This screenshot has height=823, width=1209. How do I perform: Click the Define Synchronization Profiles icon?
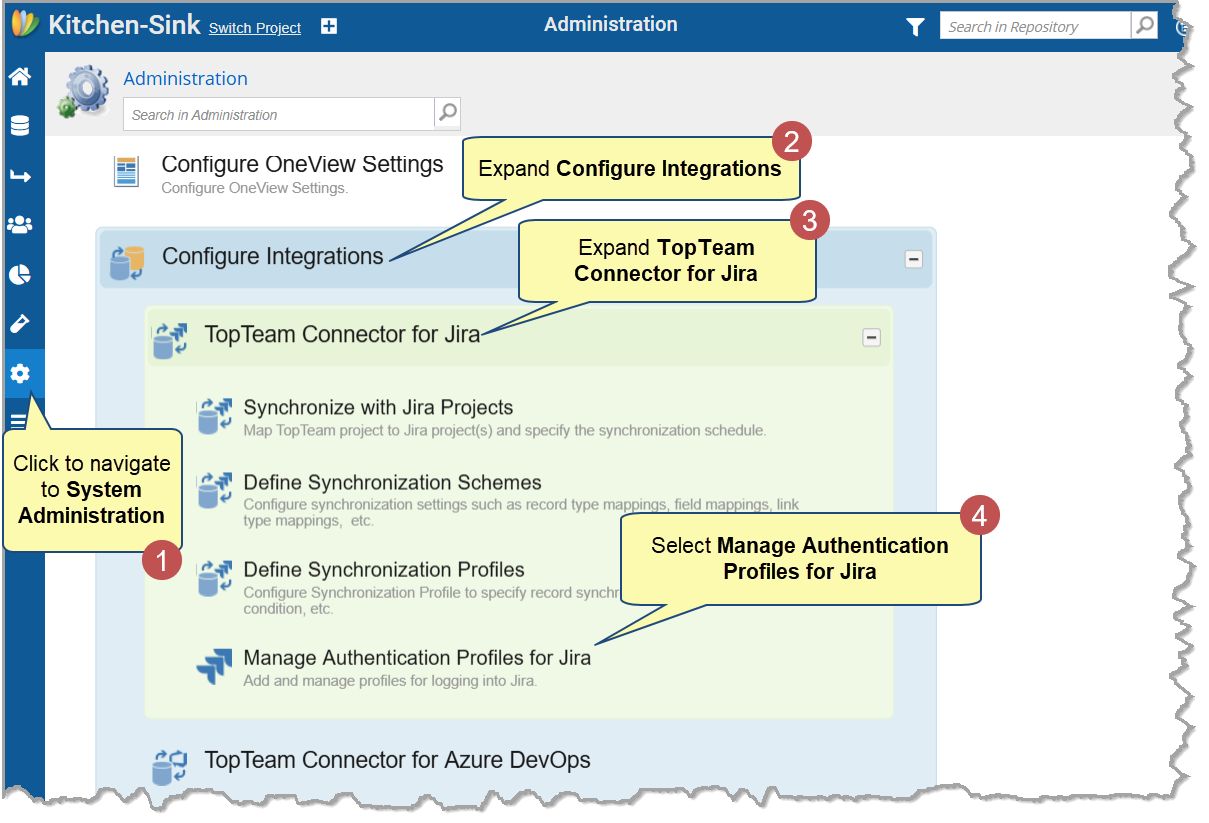click(x=214, y=577)
